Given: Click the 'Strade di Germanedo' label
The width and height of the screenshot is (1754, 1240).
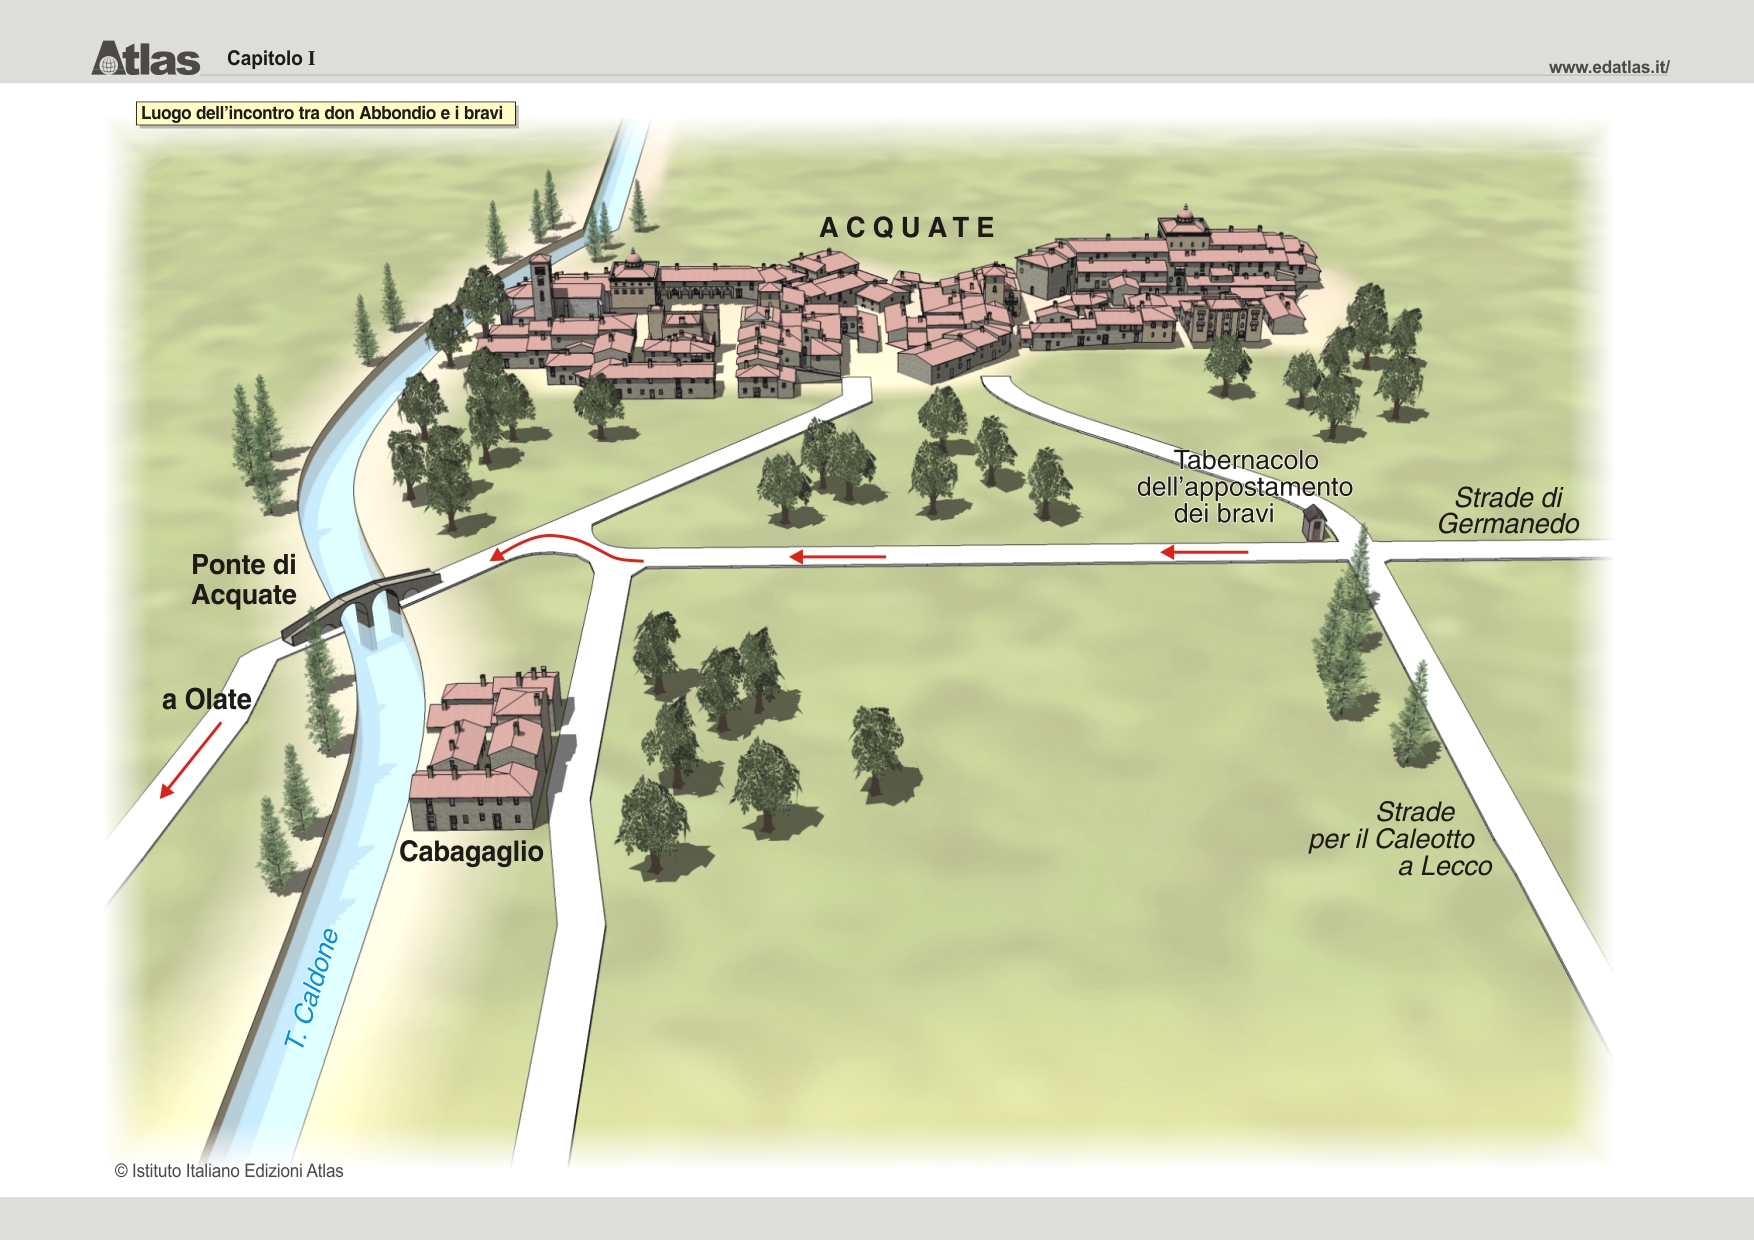Looking at the screenshot, I should coord(1508,510).
